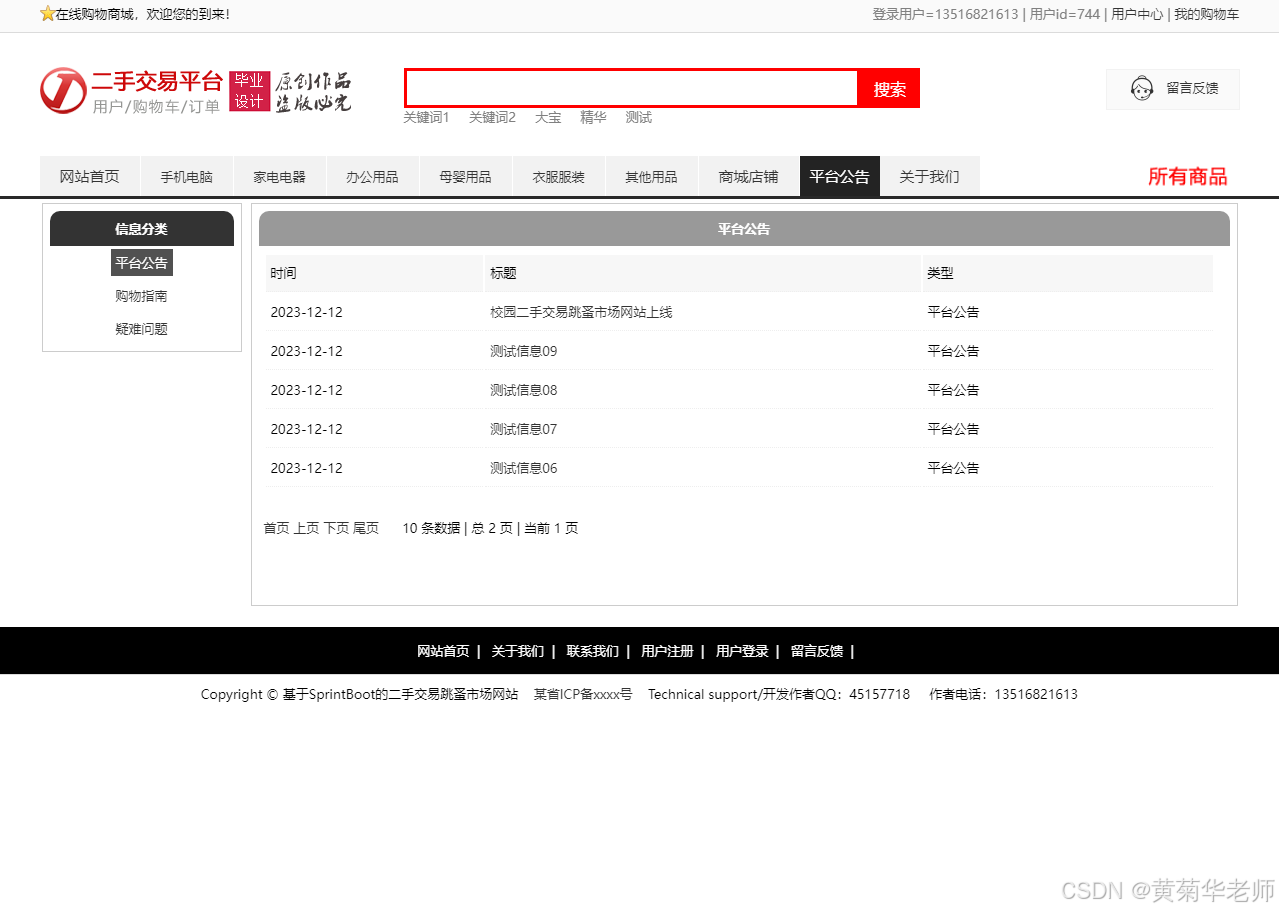Click the red 搜索 button
Viewport: 1279px width, 912px height.
888,88
